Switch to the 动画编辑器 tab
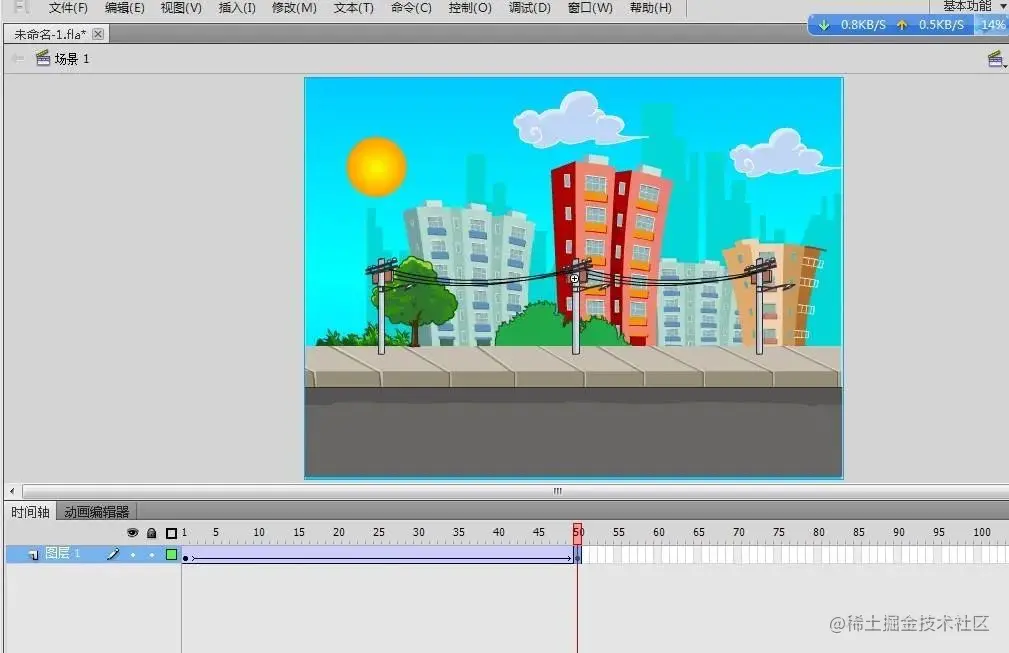This screenshot has width=1009, height=653. pos(97,512)
